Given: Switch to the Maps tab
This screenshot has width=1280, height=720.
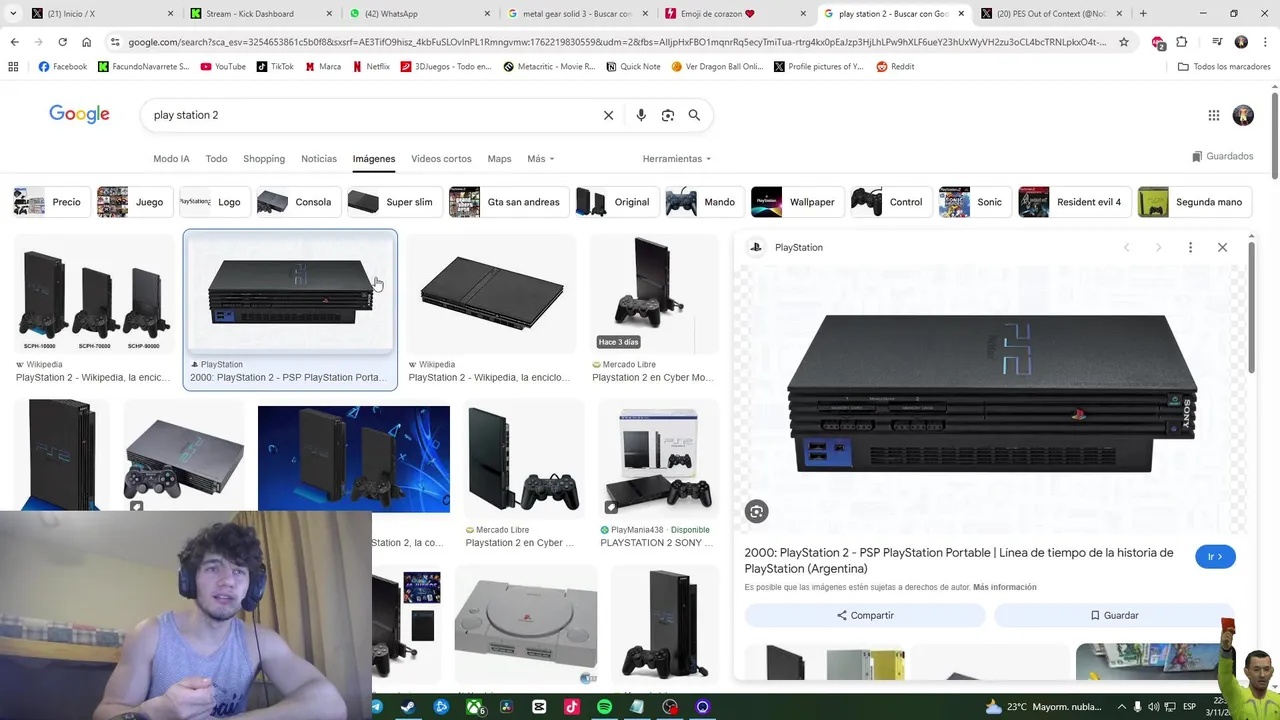Looking at the screenshot, I should (499, 159).
